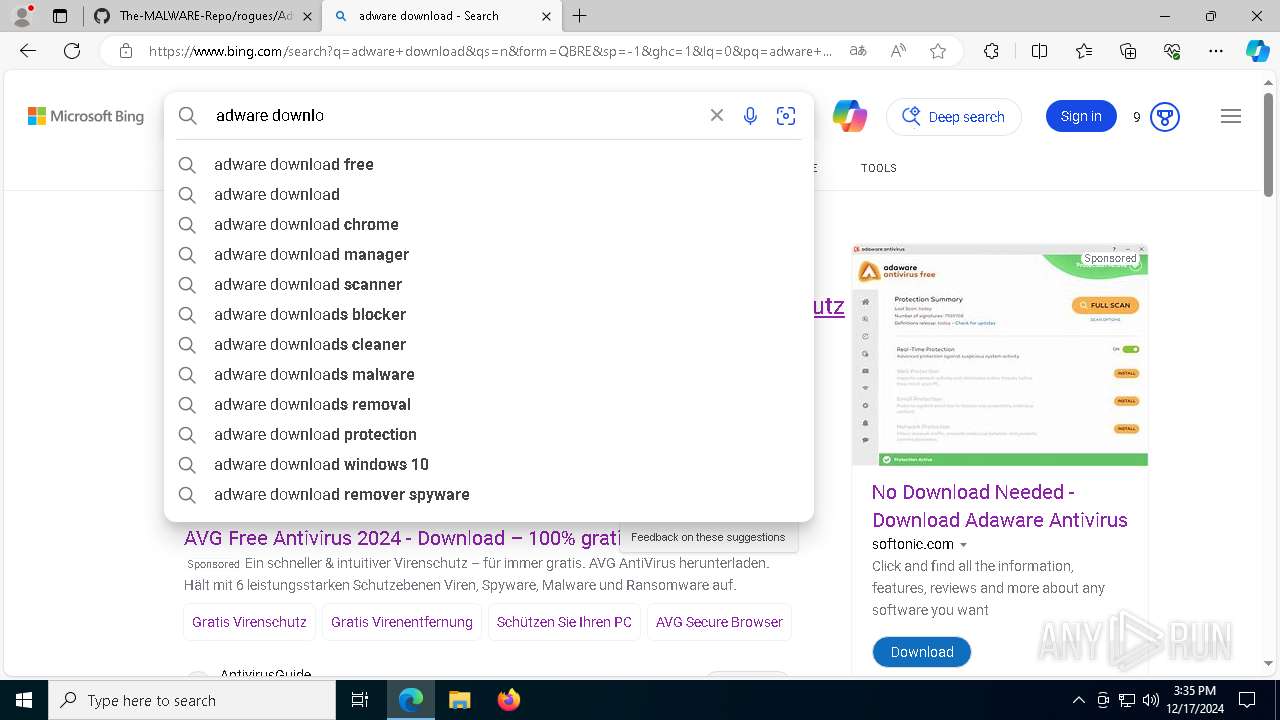The image size is (1280, 720).
Task: Choose suggestion adware downloads blocker
Action: click(x=489, y=314)
